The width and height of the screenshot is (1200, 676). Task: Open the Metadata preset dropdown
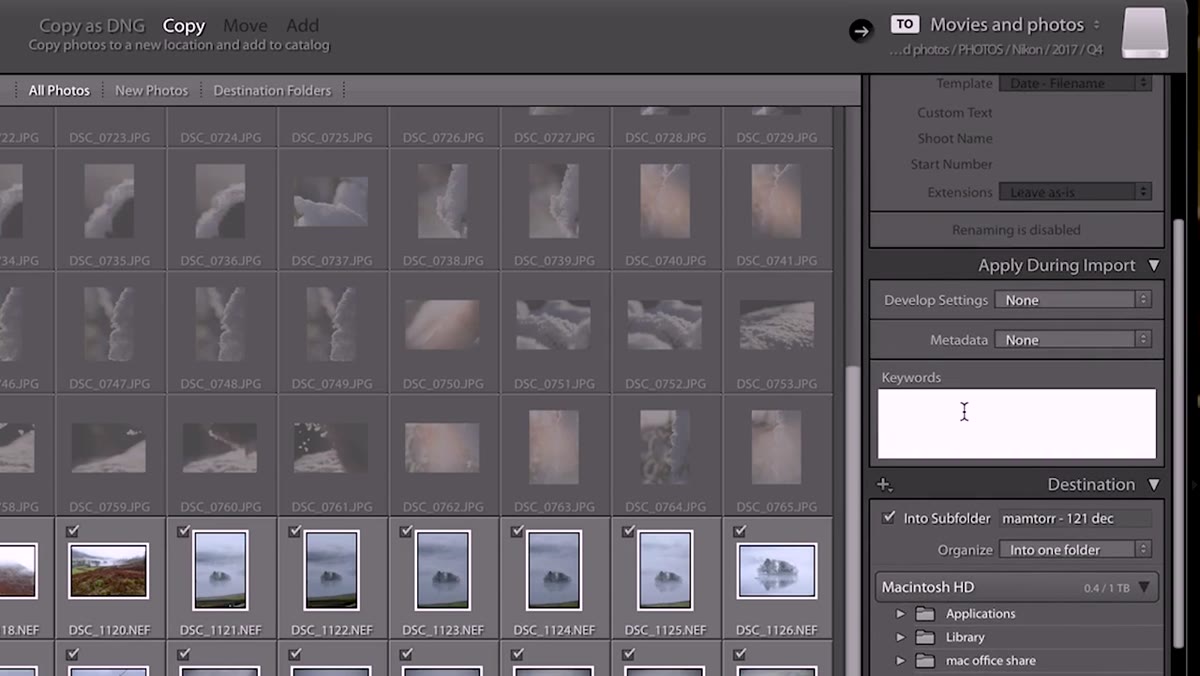1074,340
